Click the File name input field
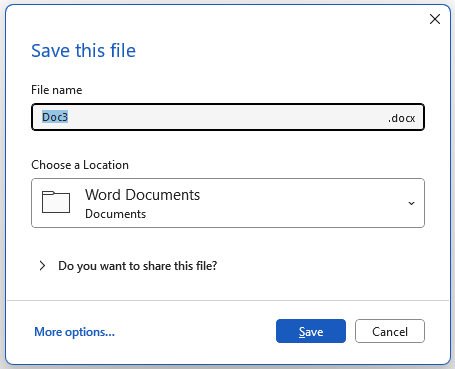455x369 pixels. point(228,117)
